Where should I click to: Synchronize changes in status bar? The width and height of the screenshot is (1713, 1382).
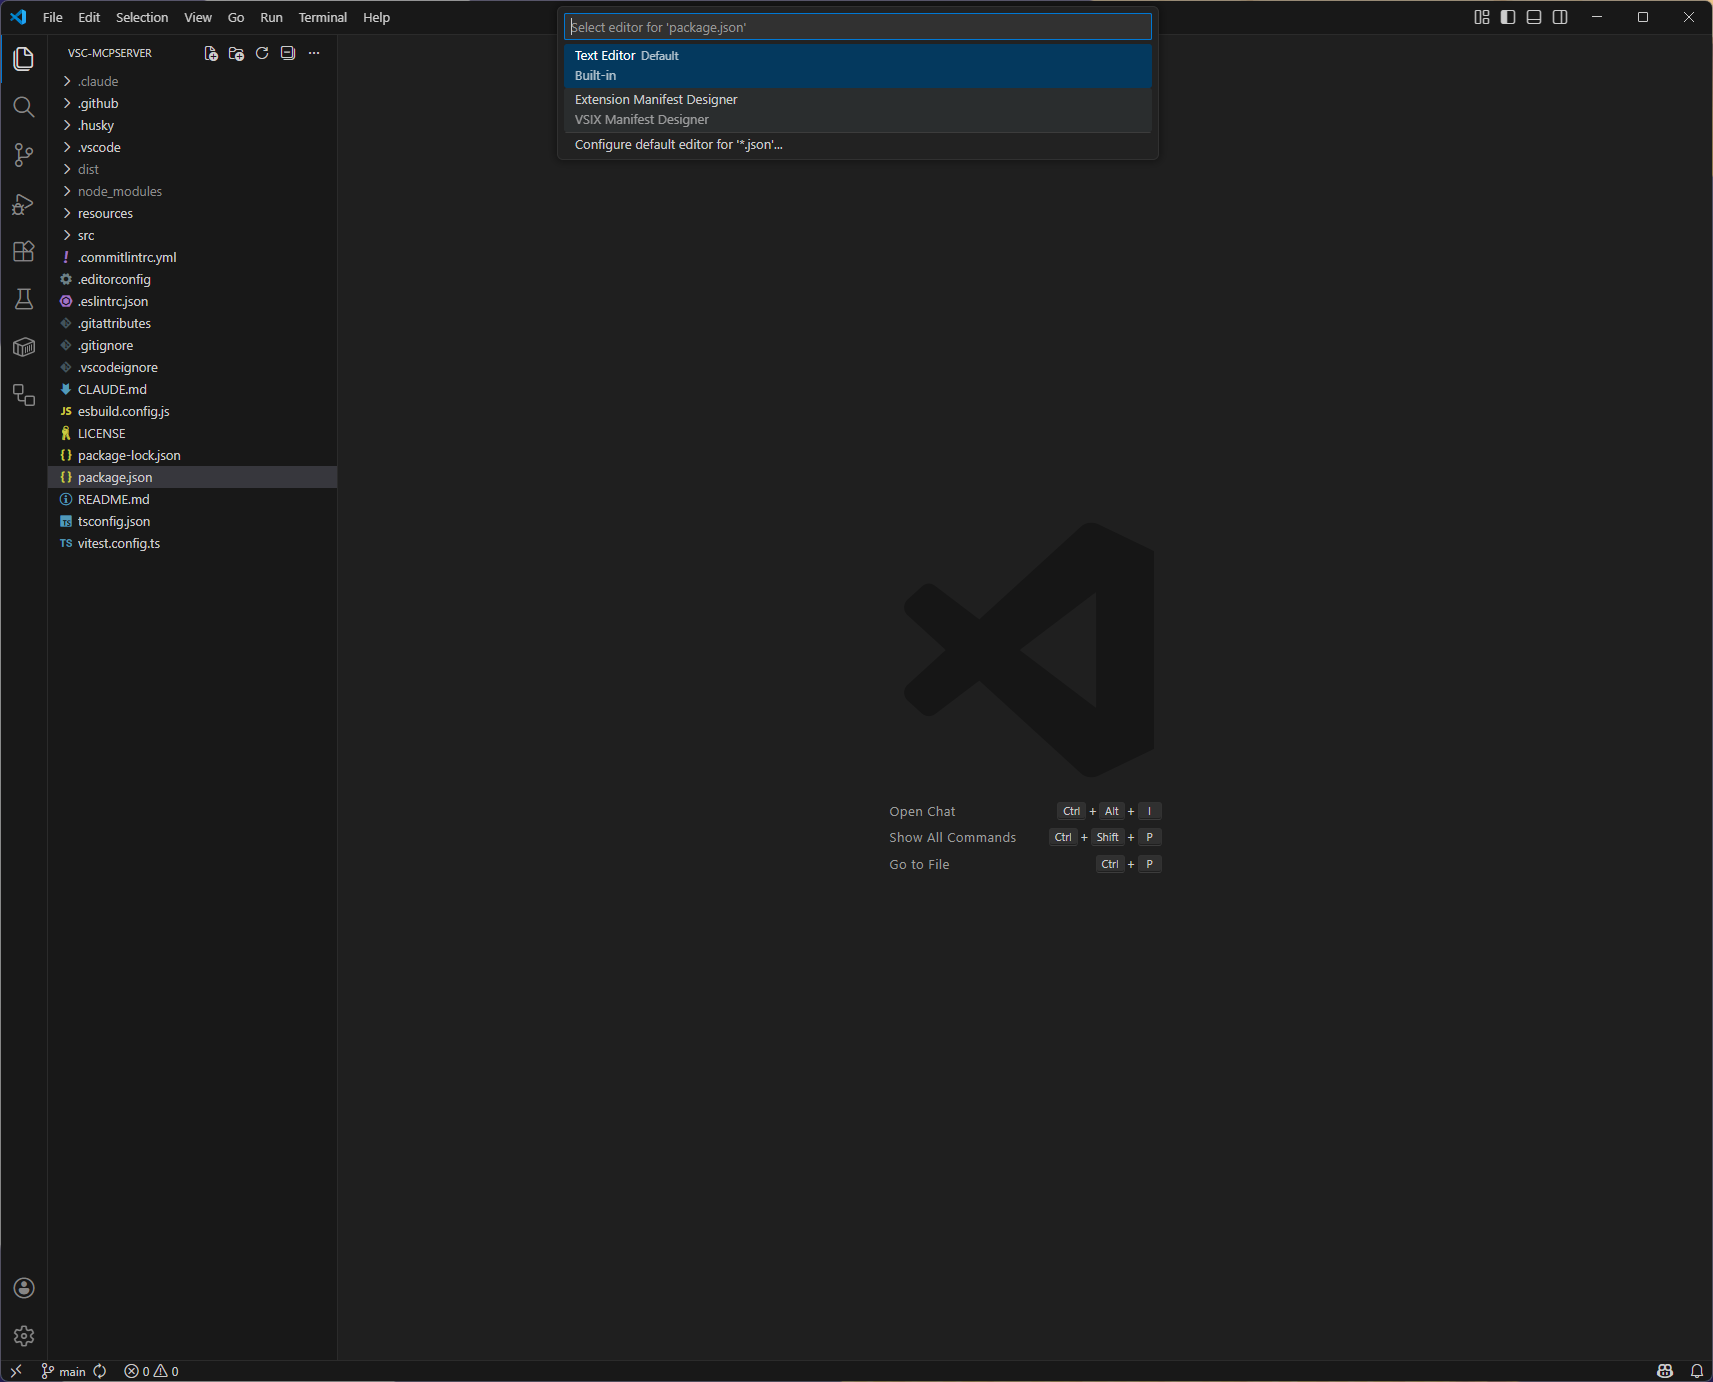pos(100,1371)
